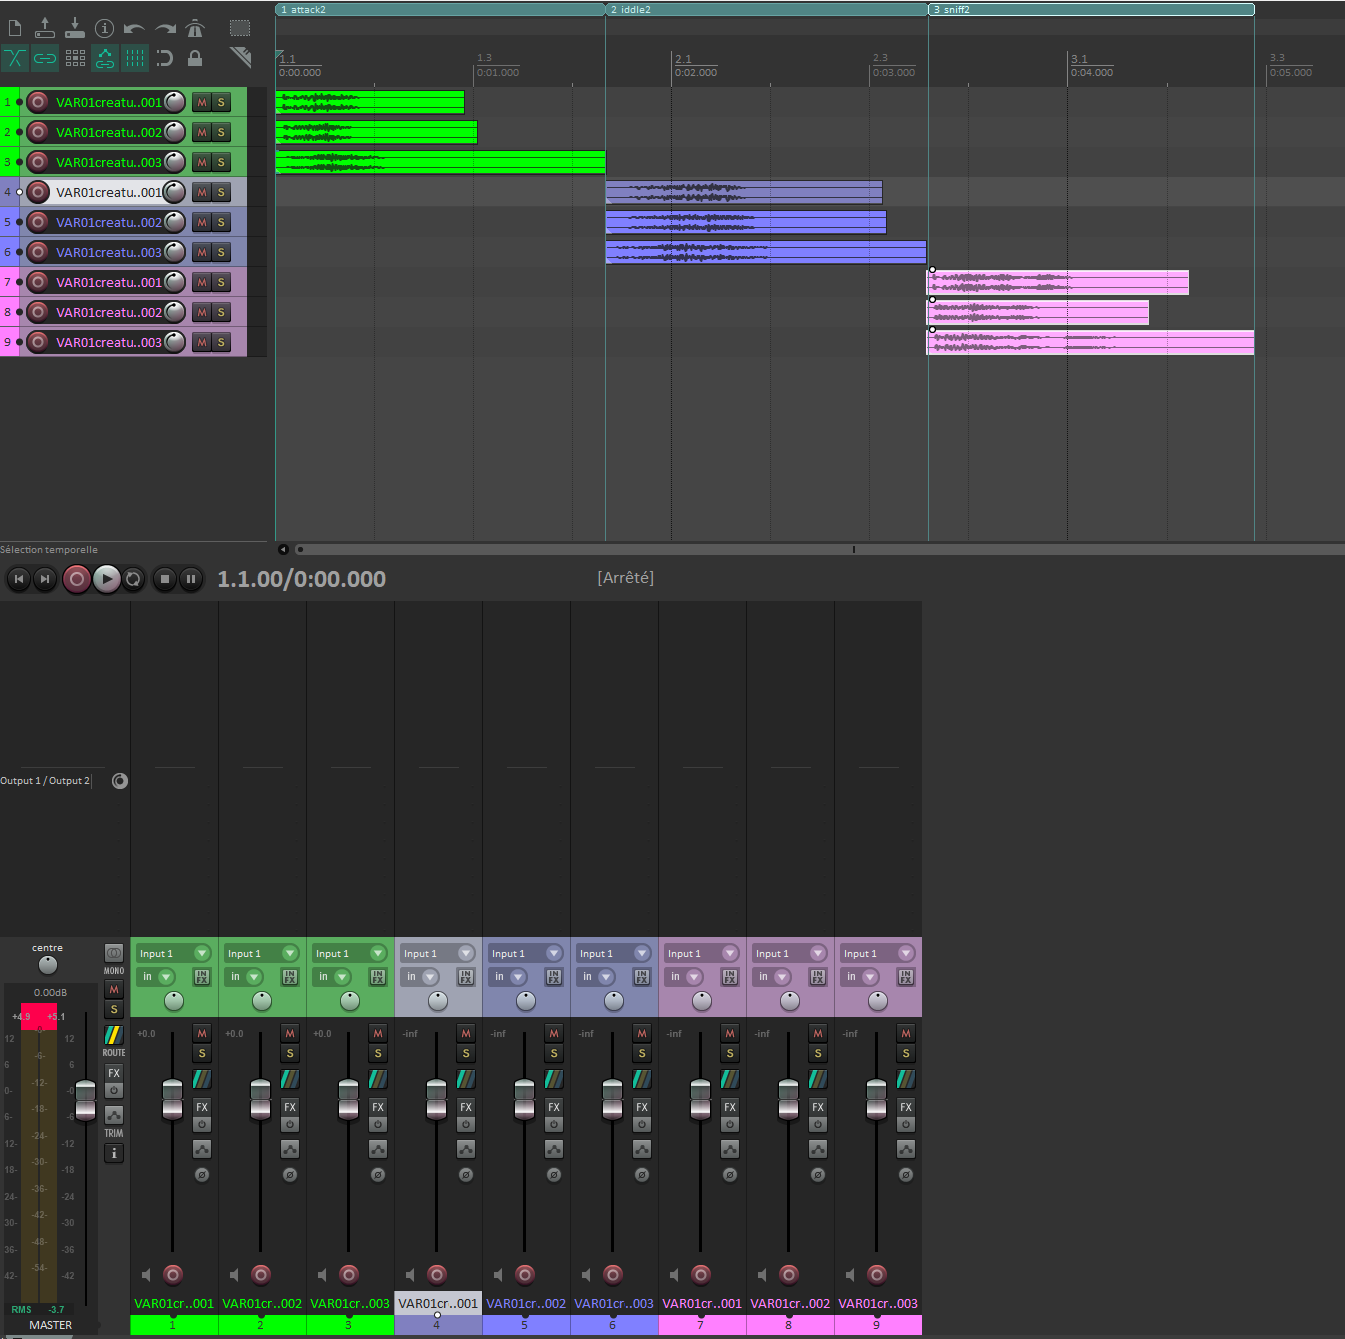Toggle the master MONO button
The height and width of the screenshot is (1339, 1345).
[x=114, y=953]
